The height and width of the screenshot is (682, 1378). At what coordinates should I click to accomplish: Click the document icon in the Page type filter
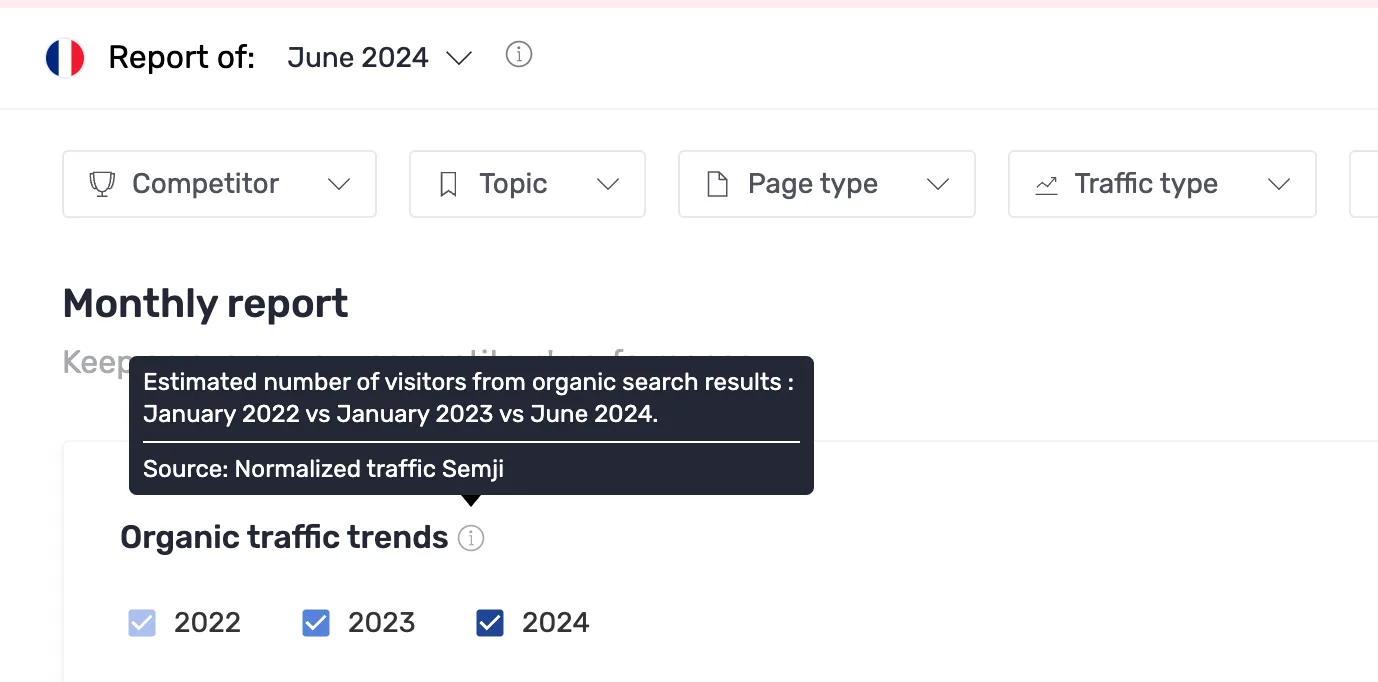click(717, 184)
